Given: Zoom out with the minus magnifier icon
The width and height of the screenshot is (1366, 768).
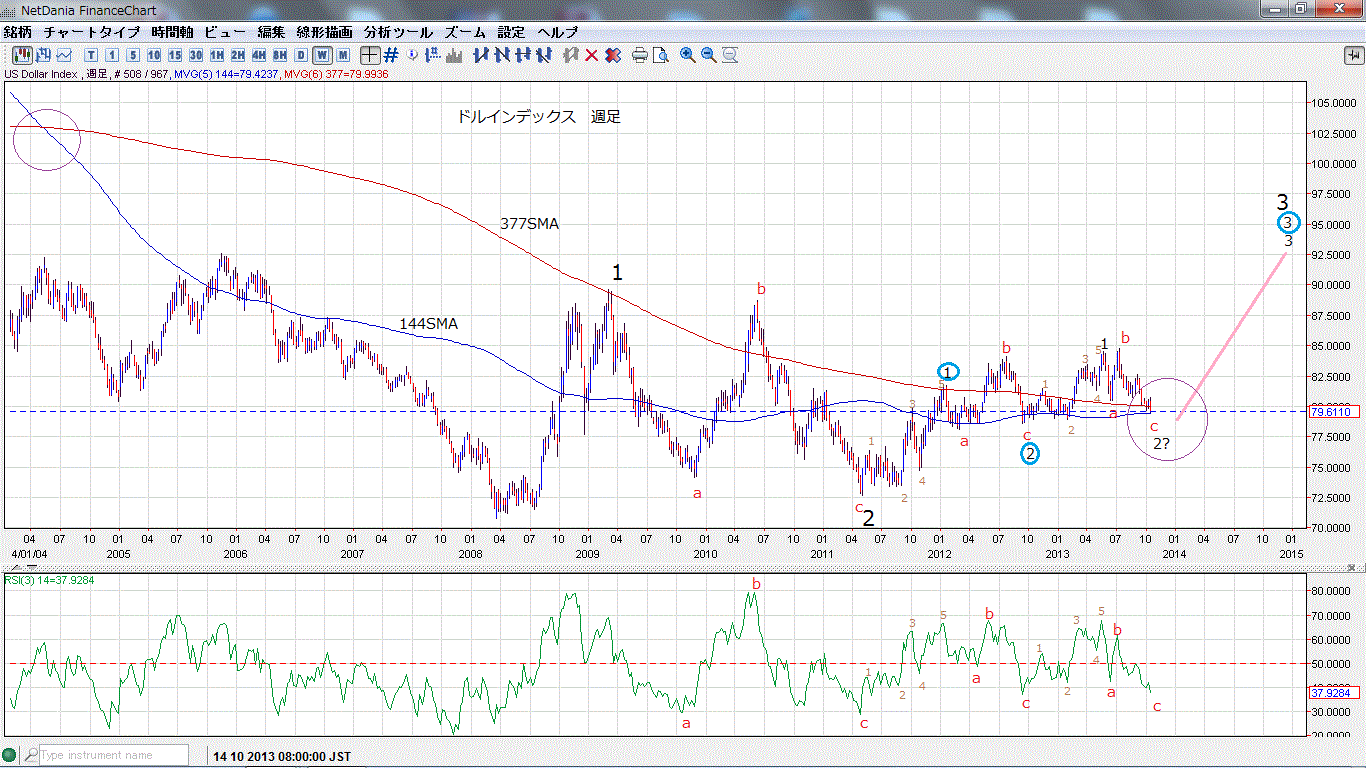Looking at the screenshot, I should [x=709, y=55].
